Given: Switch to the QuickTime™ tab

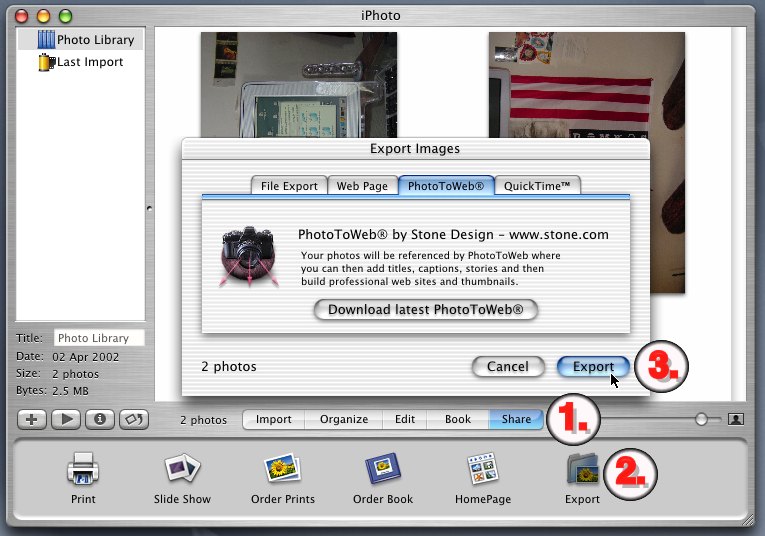Looking at the screenshot, I should pyautogui.click(x=537, y=186).
